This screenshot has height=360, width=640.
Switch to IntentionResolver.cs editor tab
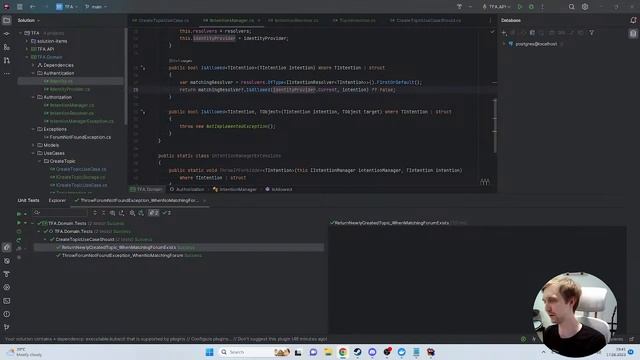pos(294,20)
